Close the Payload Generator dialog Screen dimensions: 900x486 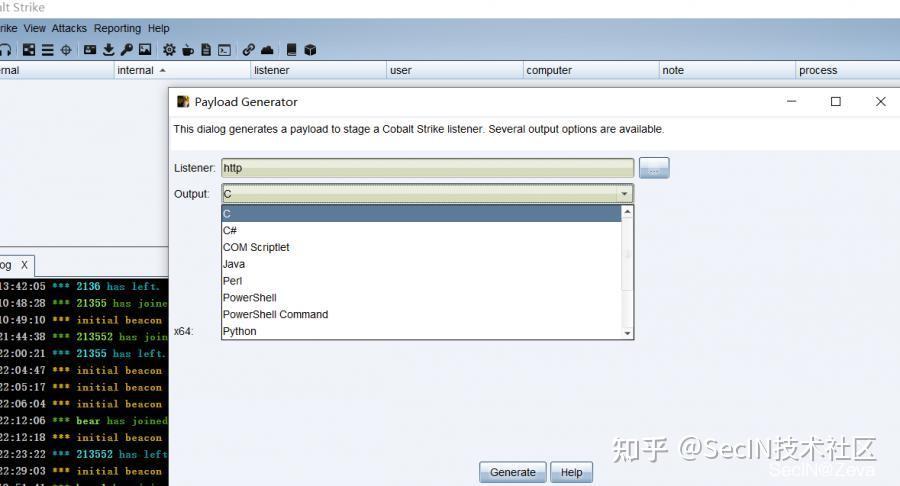tap(880, 102)
